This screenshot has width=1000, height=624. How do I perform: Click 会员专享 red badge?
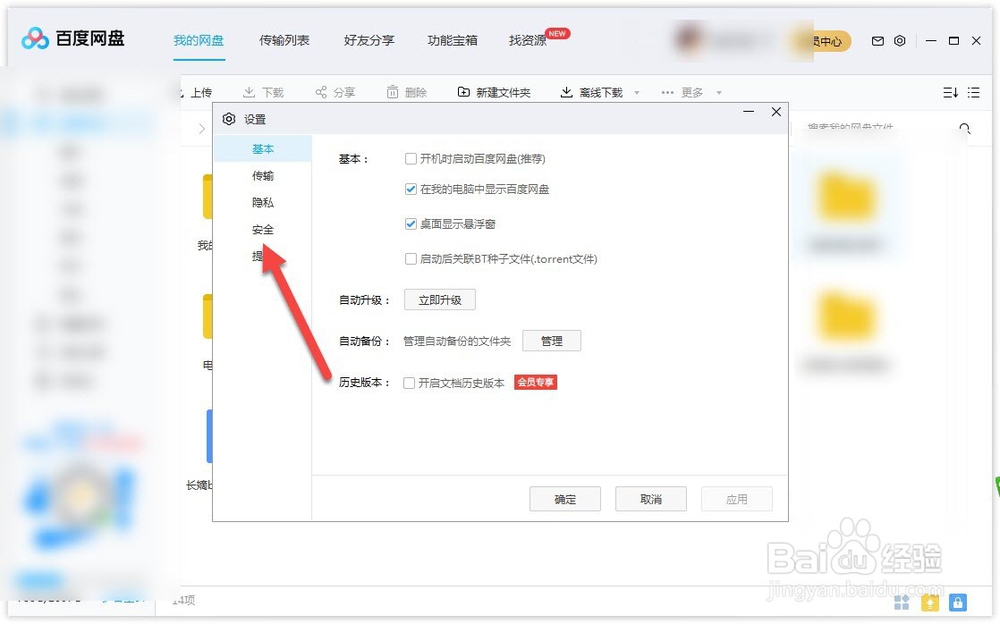535,382
